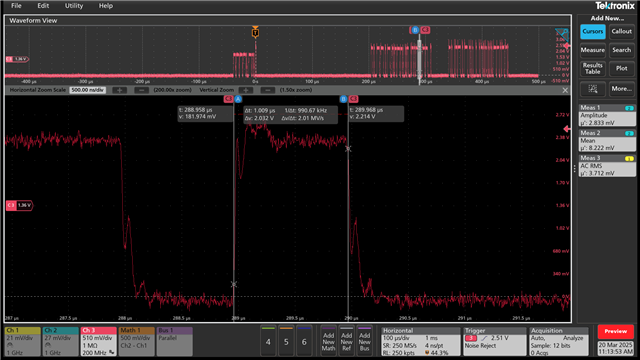Toggle the Ch 2 channel badge
640x360 pixels.
pos(61,341)
